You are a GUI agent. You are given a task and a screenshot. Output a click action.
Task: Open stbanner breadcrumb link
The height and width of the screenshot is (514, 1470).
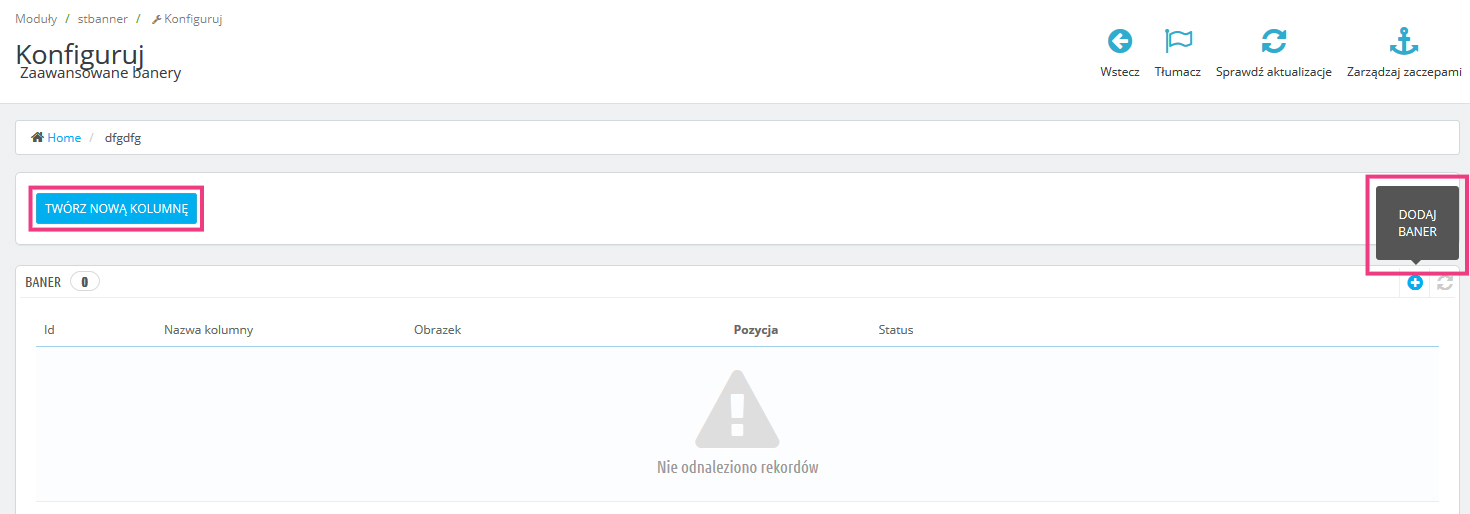pos(102,19)
